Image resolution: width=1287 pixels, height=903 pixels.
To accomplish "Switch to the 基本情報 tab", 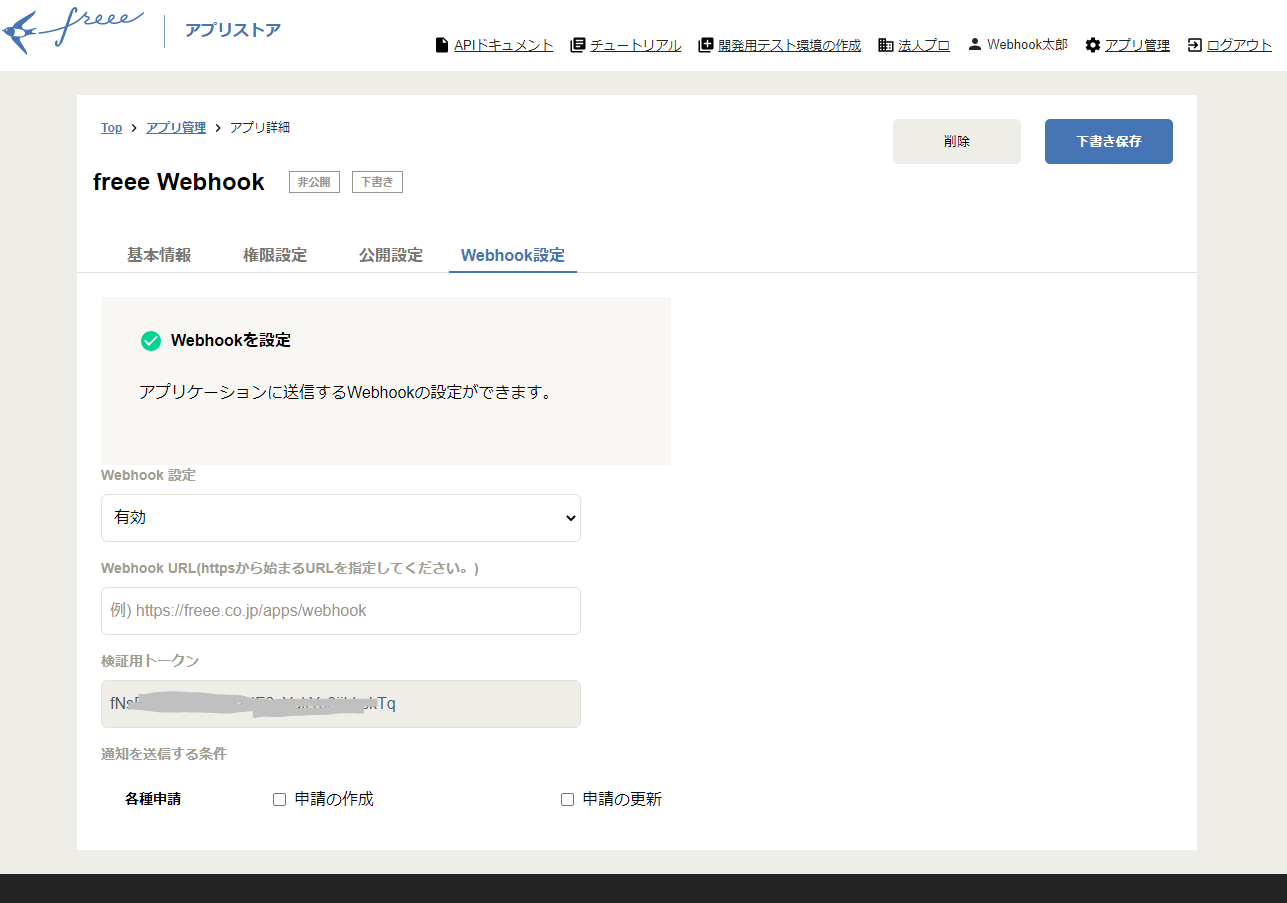I will [159, 255].
